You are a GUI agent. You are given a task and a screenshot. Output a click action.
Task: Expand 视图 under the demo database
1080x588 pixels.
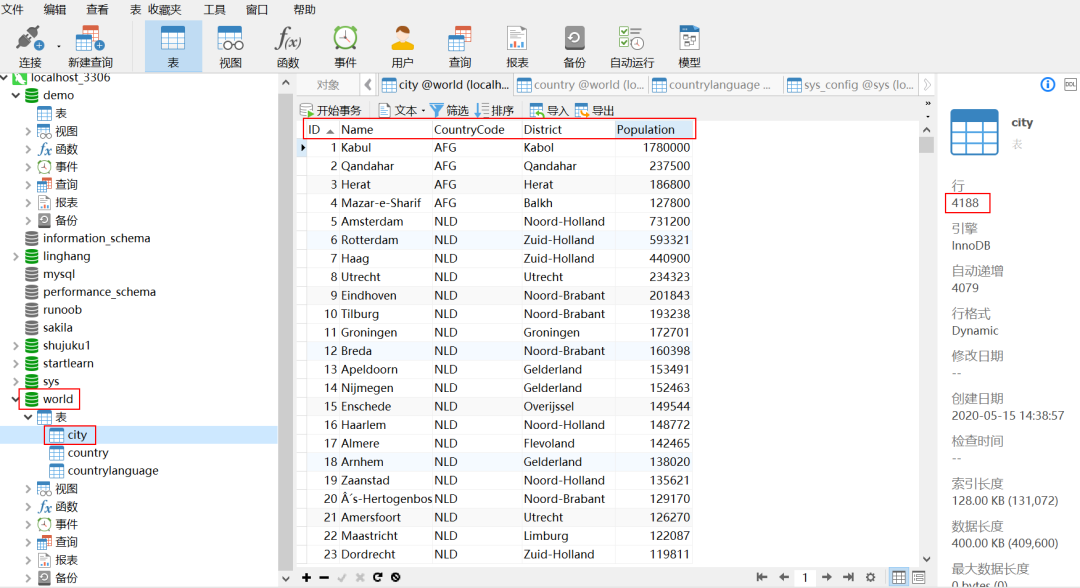[28, 131]
